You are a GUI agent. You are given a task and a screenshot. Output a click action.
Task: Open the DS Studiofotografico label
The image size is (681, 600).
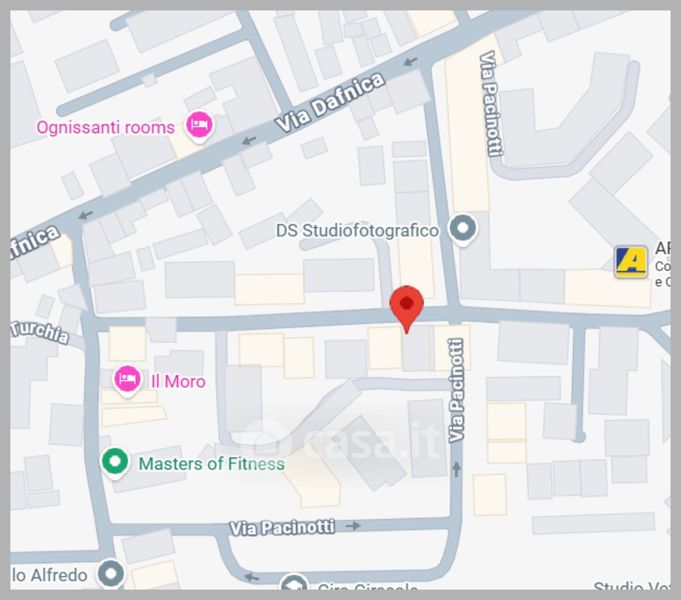coord(357,231)
